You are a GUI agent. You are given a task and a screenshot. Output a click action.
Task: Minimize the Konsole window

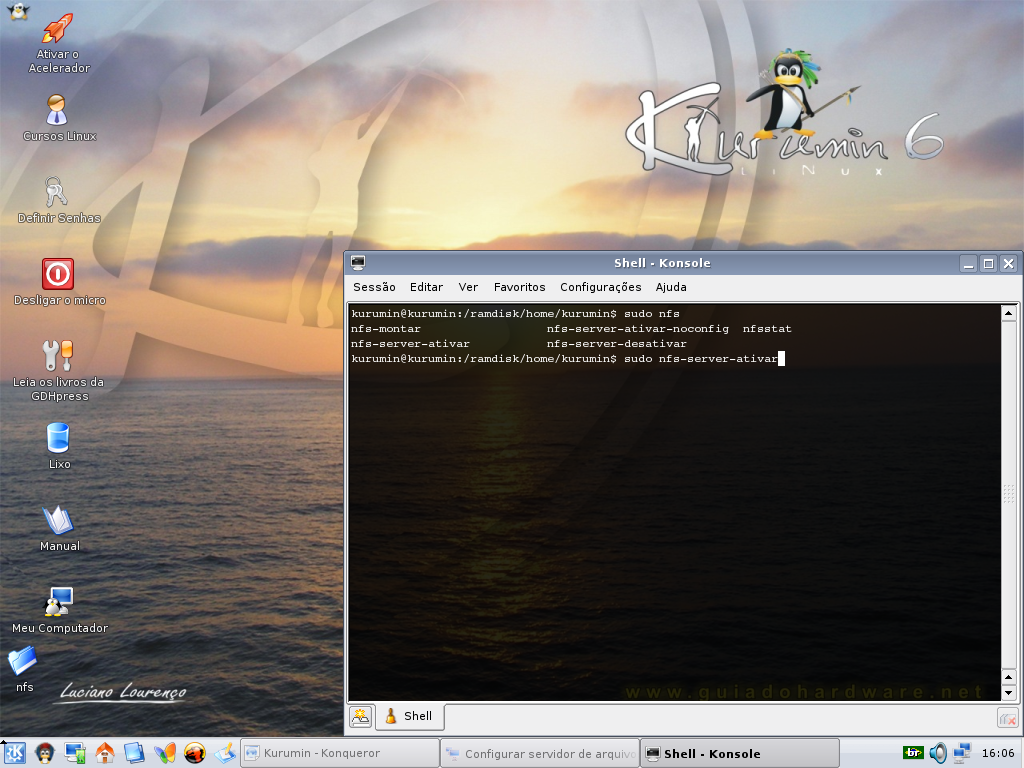coord(968,264)
